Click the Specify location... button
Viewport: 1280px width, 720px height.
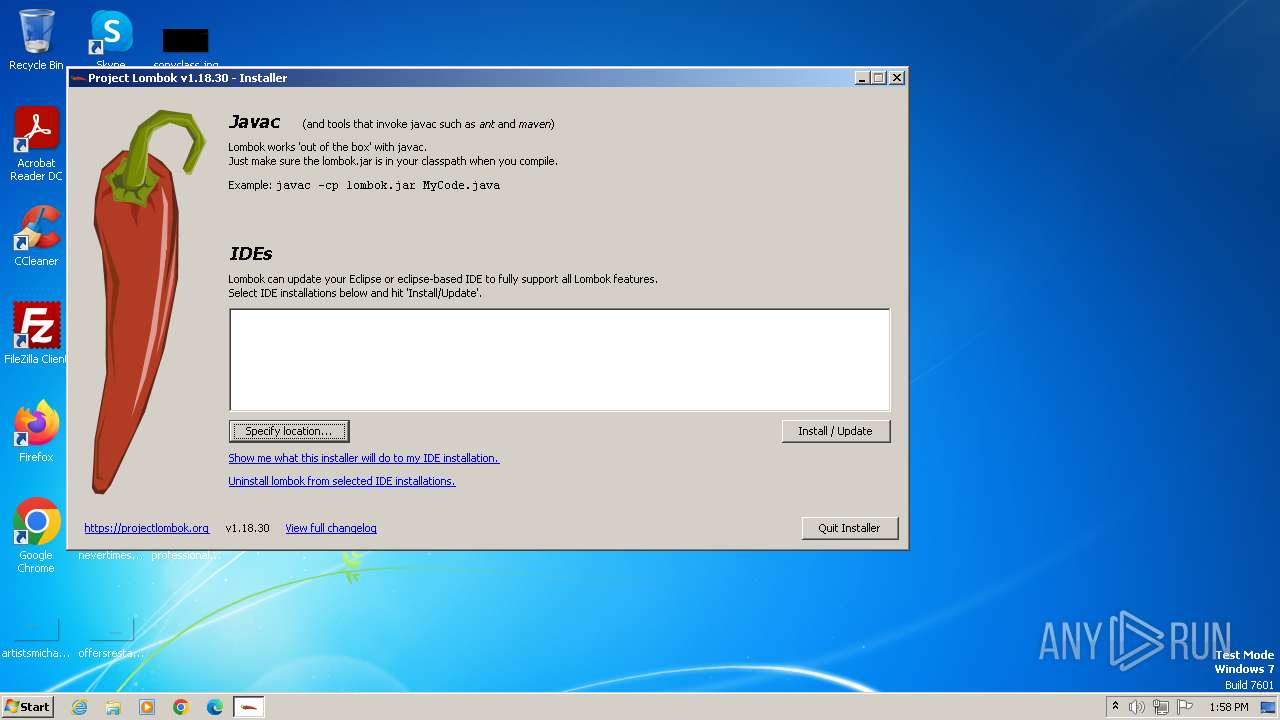point(289,431)
